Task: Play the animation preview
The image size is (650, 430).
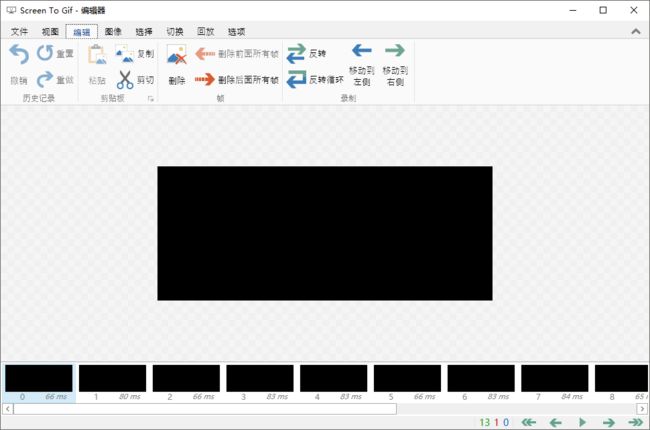Action: click(582, 422)
